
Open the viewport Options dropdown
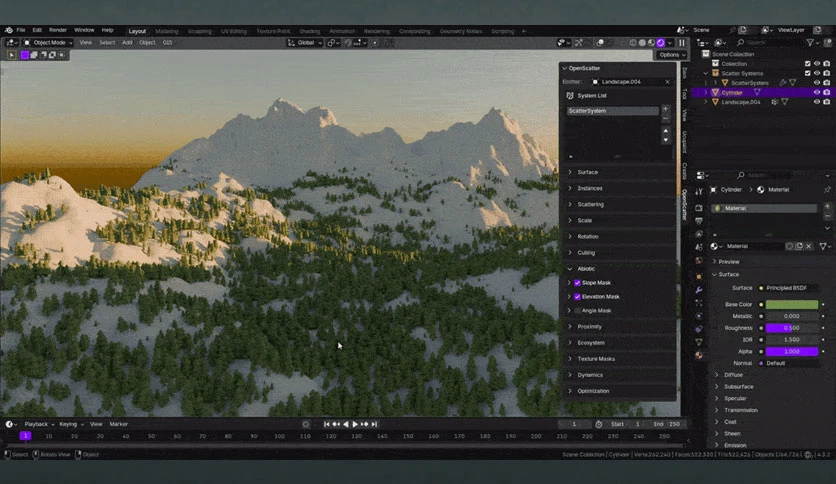[671, 55]
